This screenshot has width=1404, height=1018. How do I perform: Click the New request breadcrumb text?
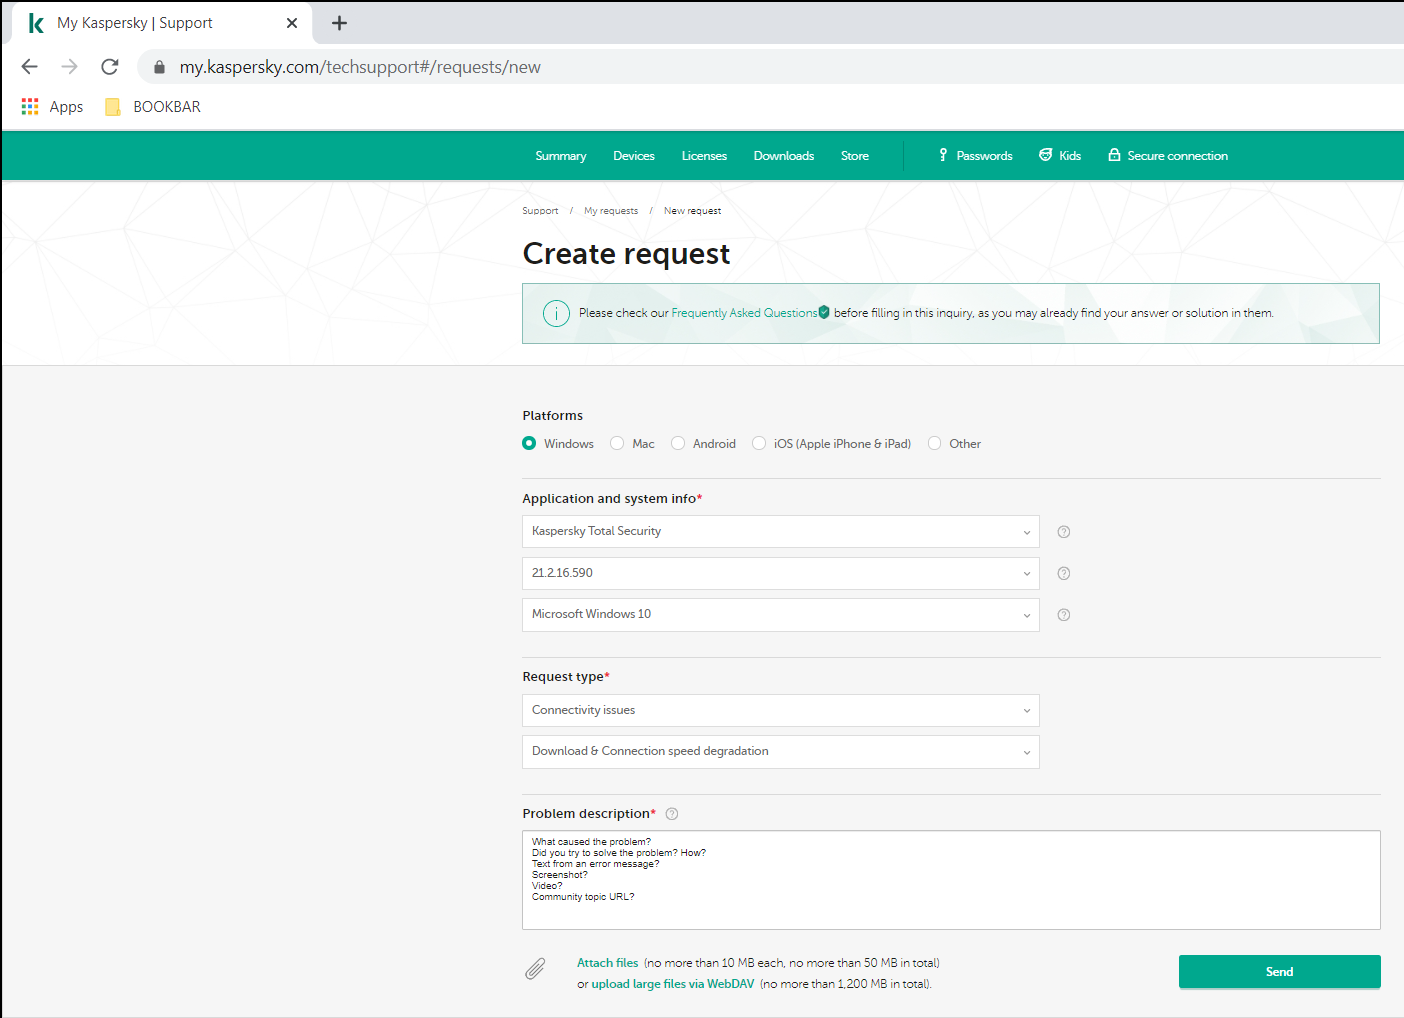tap(692, 211)
